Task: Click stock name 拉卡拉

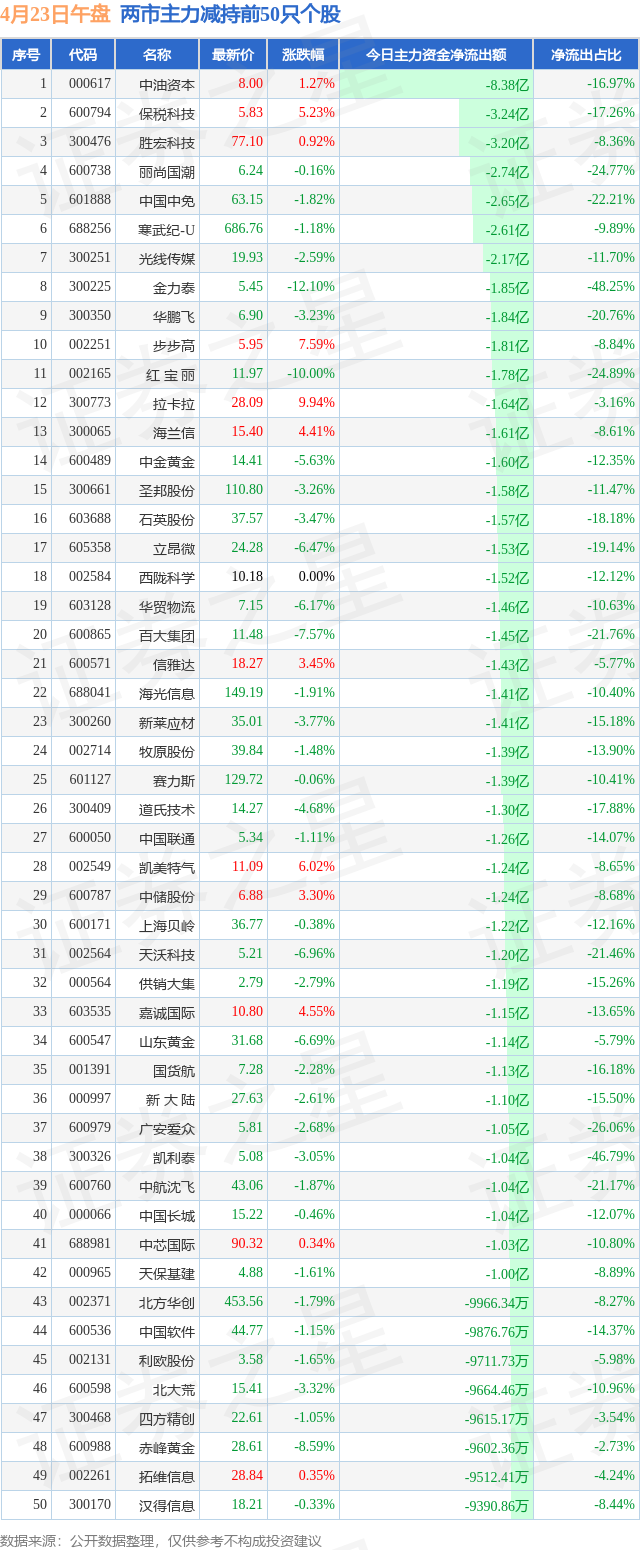Action: (x=174, y=403)
